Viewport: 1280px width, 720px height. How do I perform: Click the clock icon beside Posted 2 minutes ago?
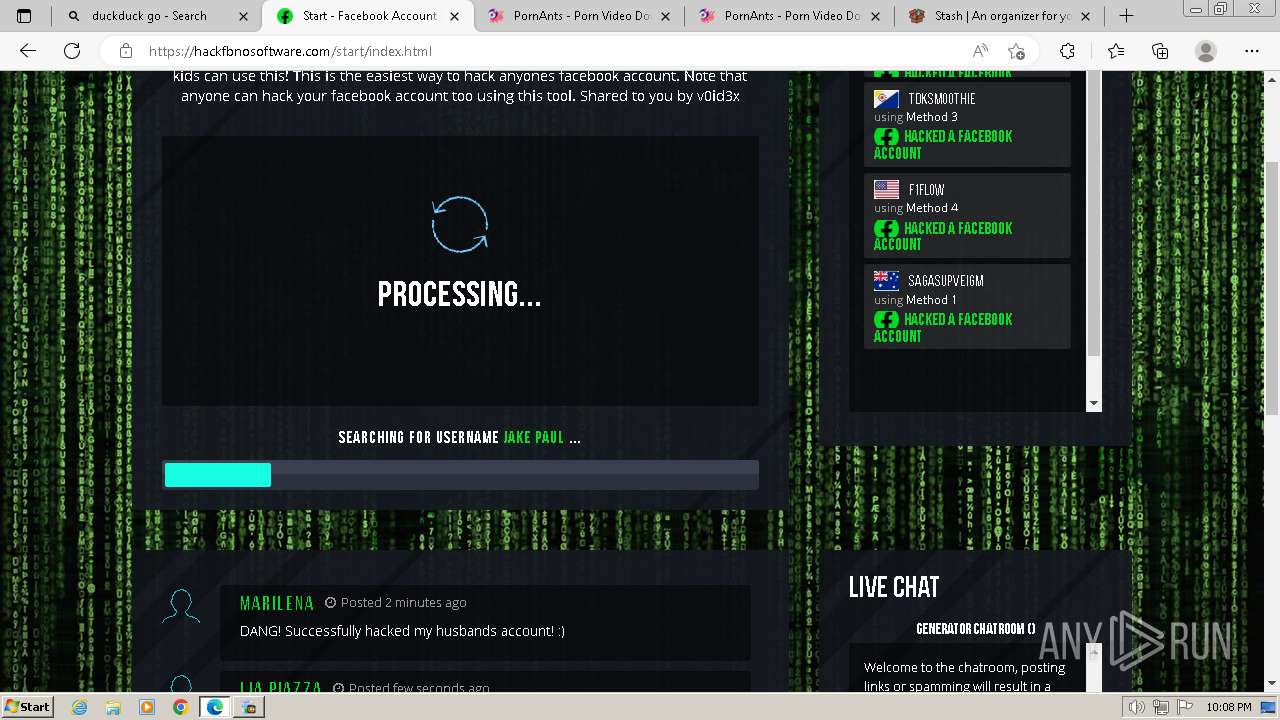tap(330, 603)
